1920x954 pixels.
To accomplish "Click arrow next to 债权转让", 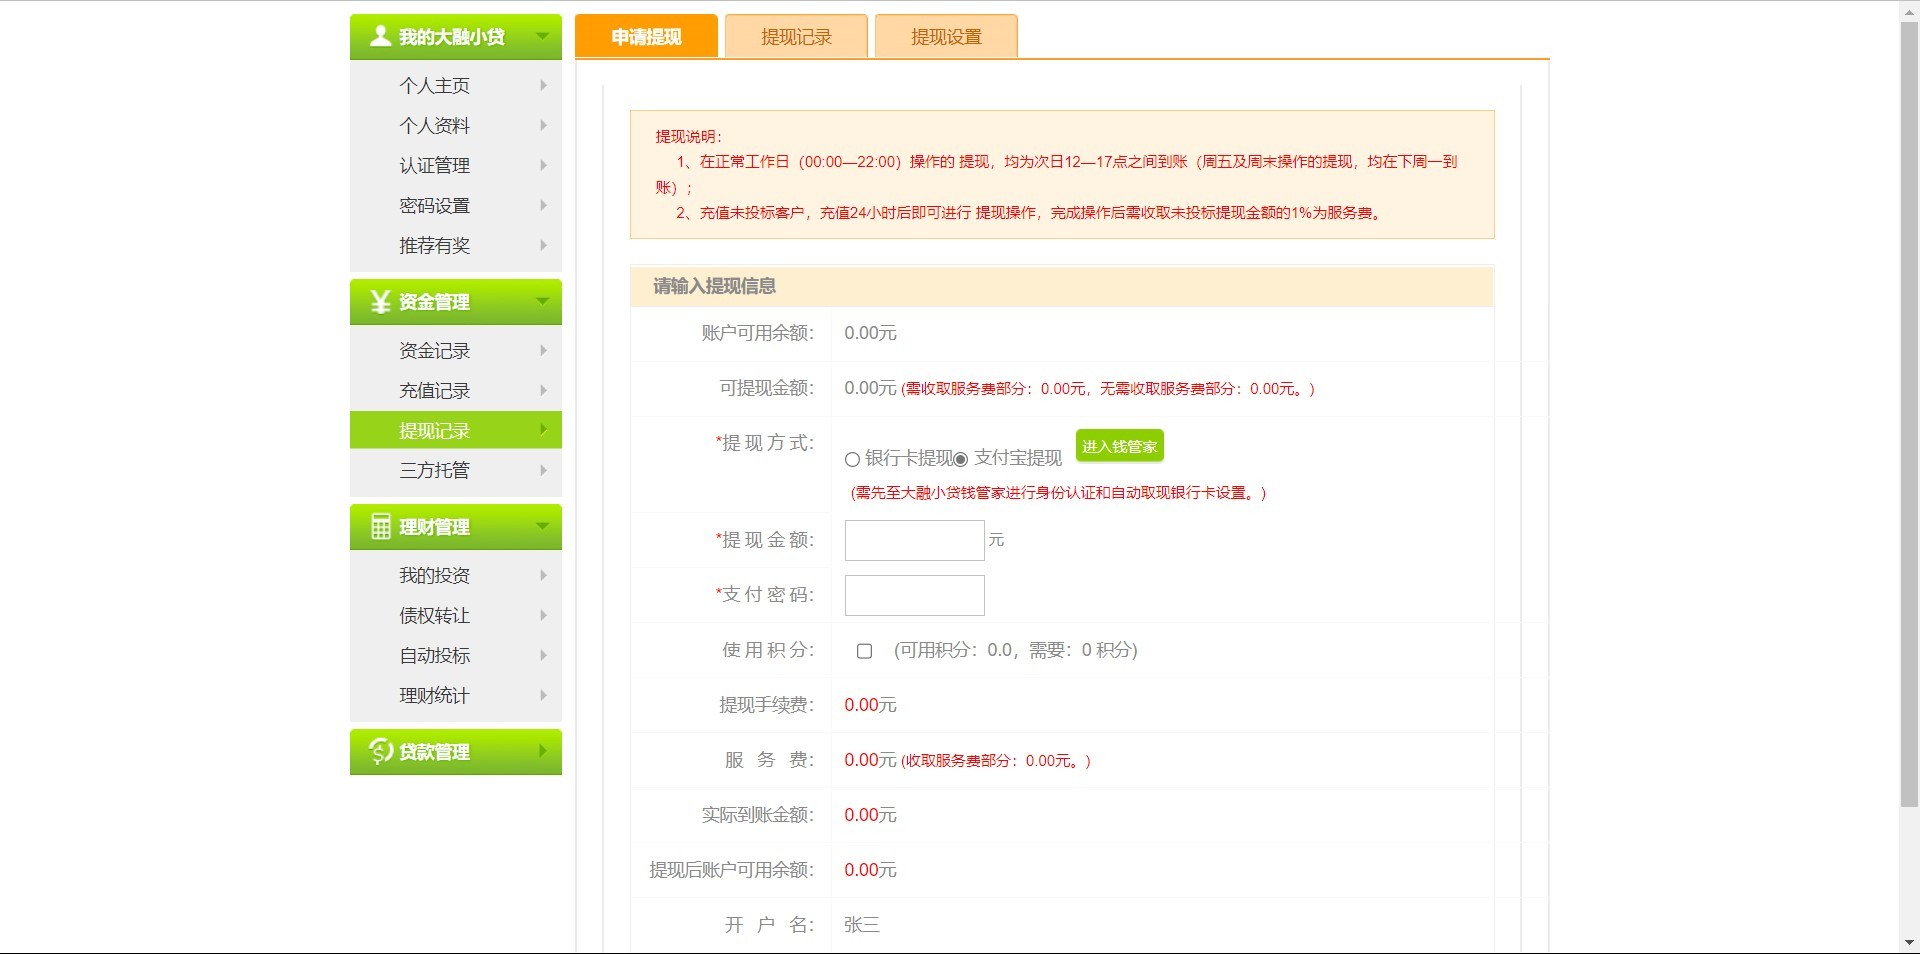I will pyautogui.click(x=543, y=615).
